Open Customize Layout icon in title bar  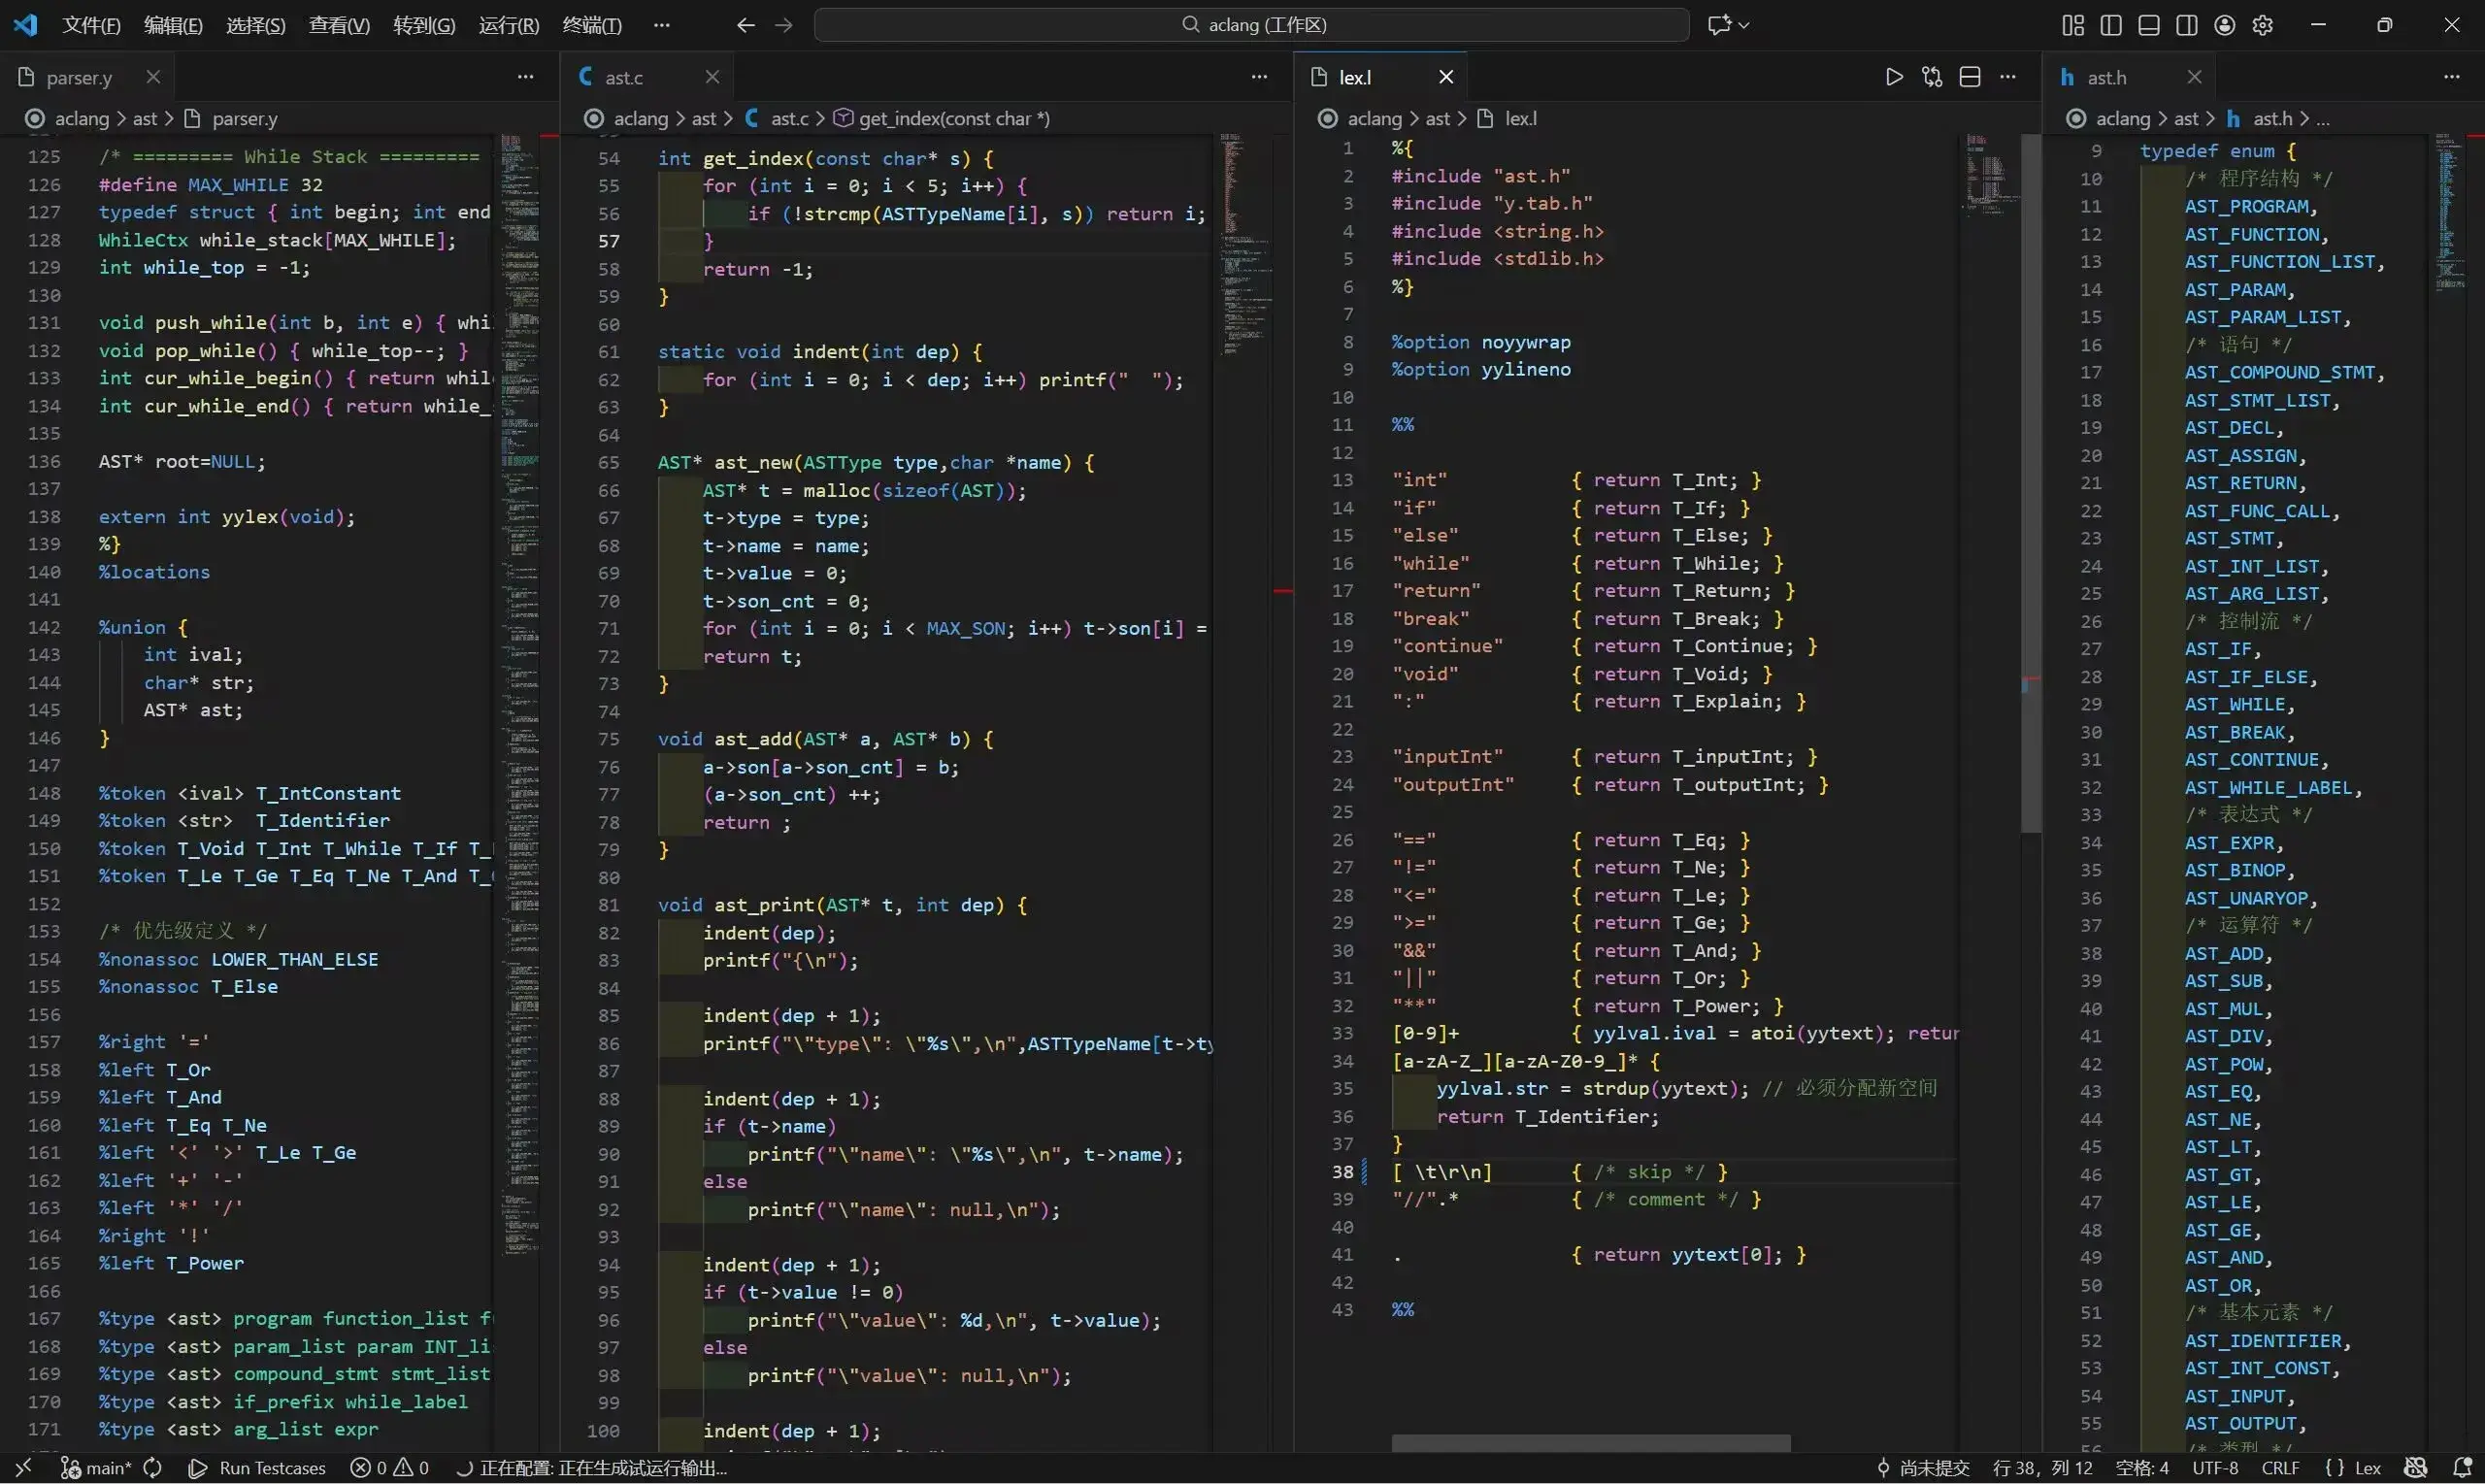pos(2072,25)
